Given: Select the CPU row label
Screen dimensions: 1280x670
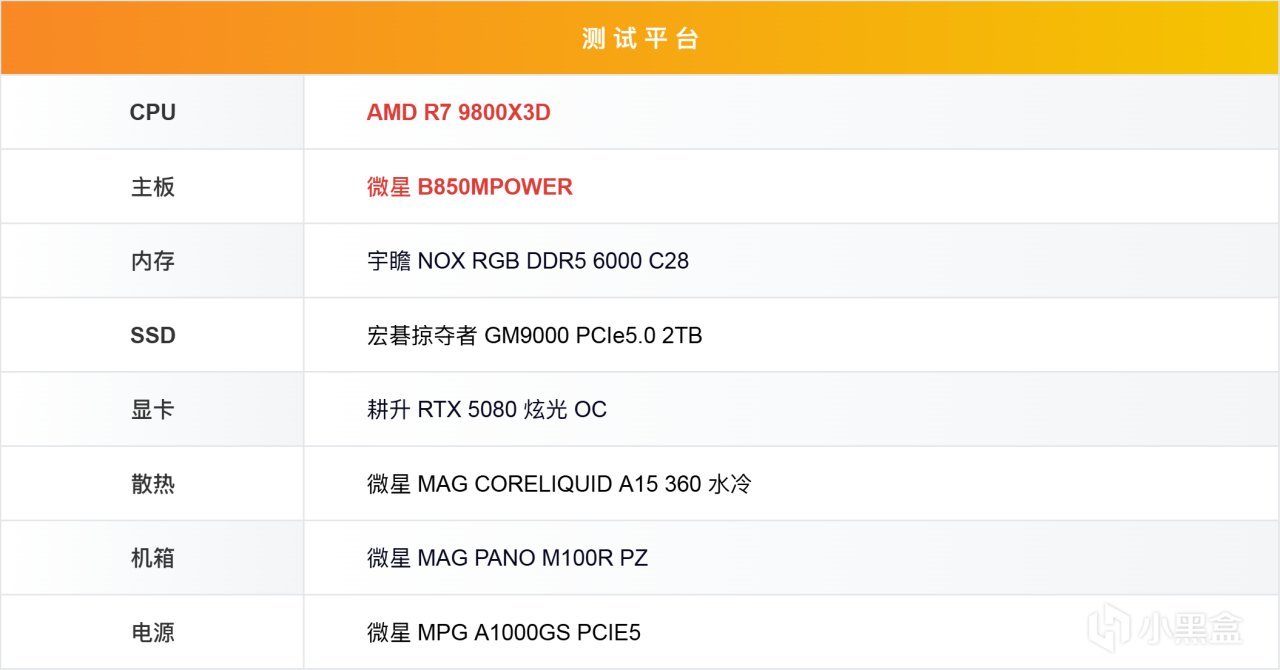Looking at the screenshot, I should pos(152,112).
